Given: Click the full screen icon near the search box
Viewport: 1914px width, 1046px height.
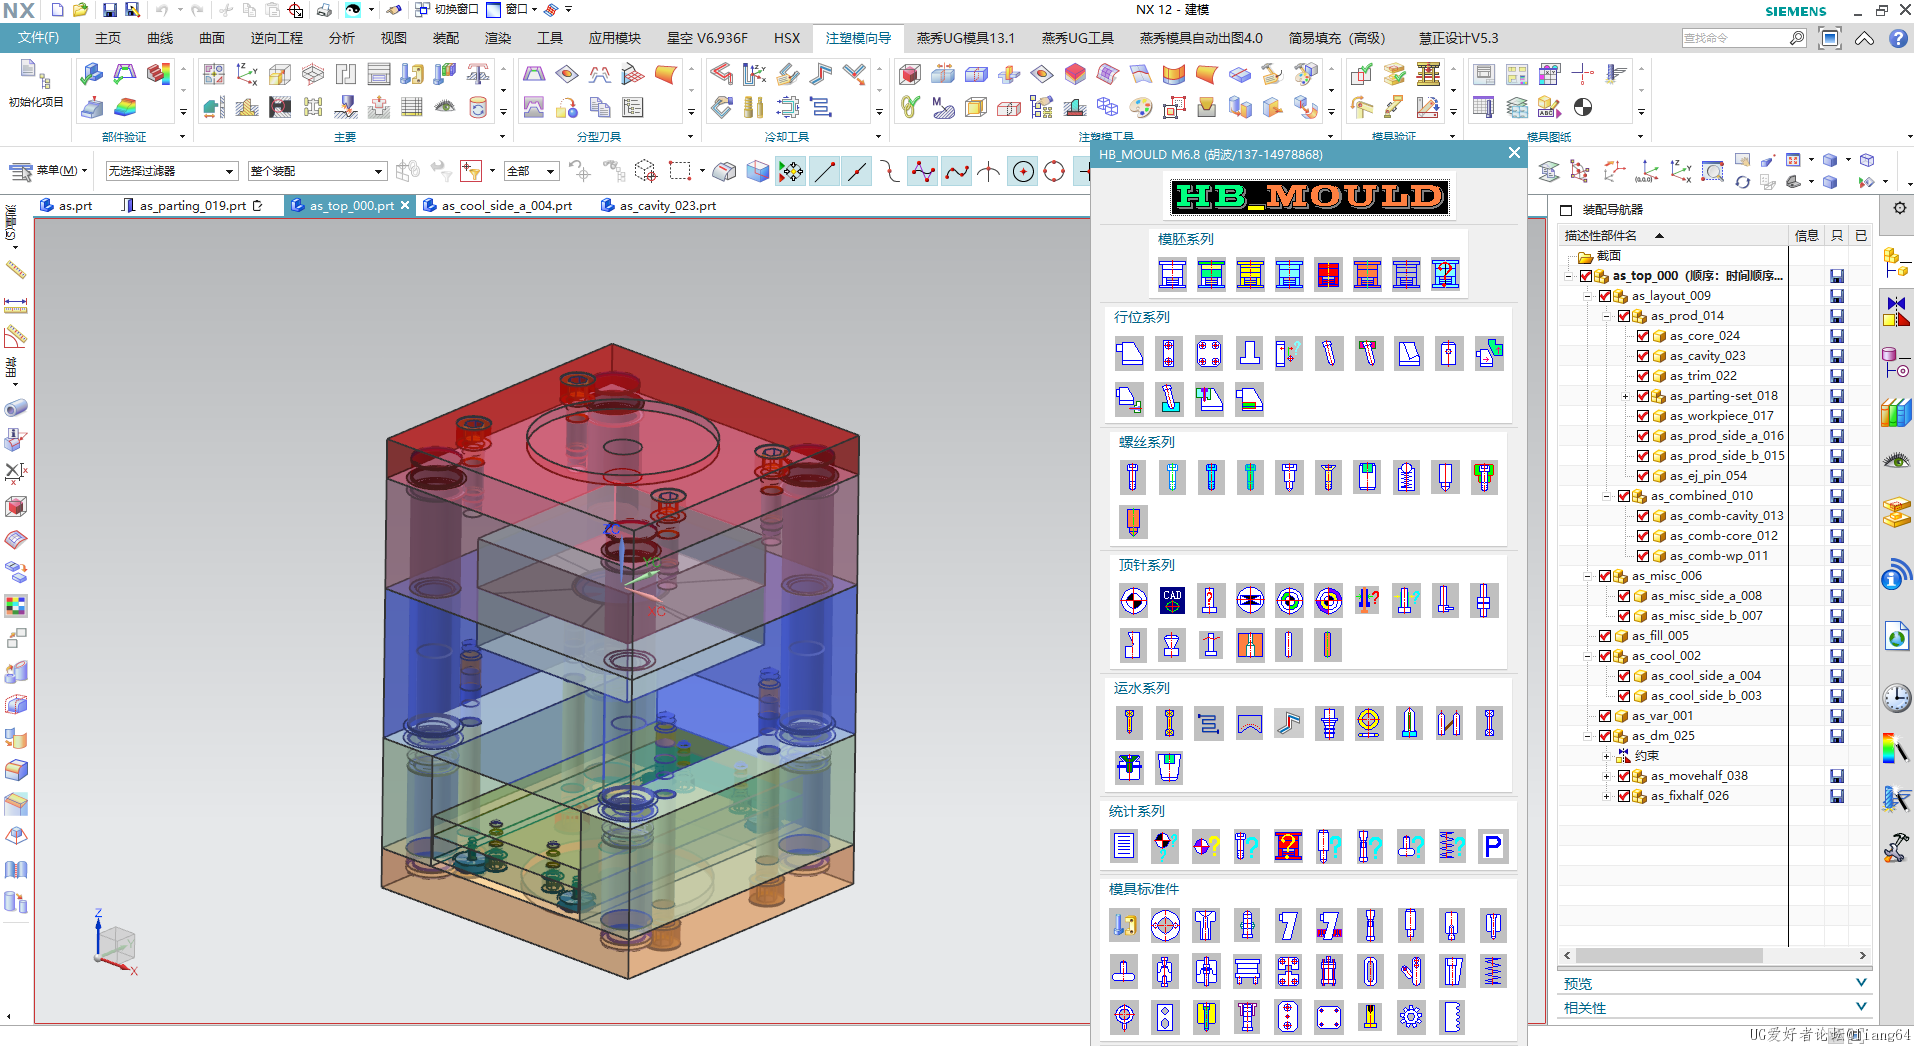Looking at the screenshot, I should 1830,38.
